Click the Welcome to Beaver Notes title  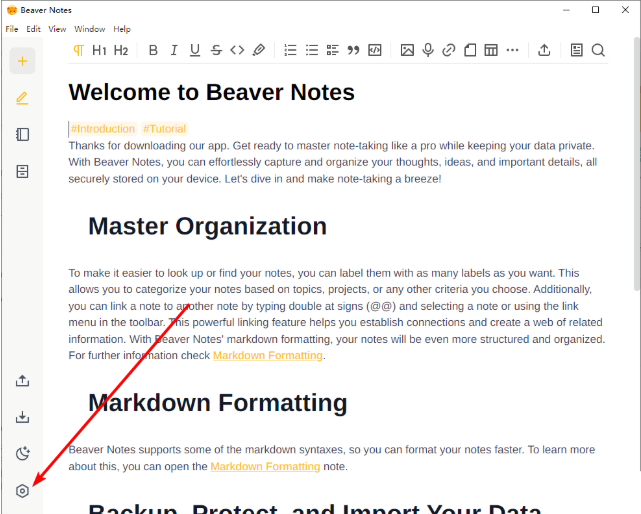pyautogui.click(x=211, y=92)
